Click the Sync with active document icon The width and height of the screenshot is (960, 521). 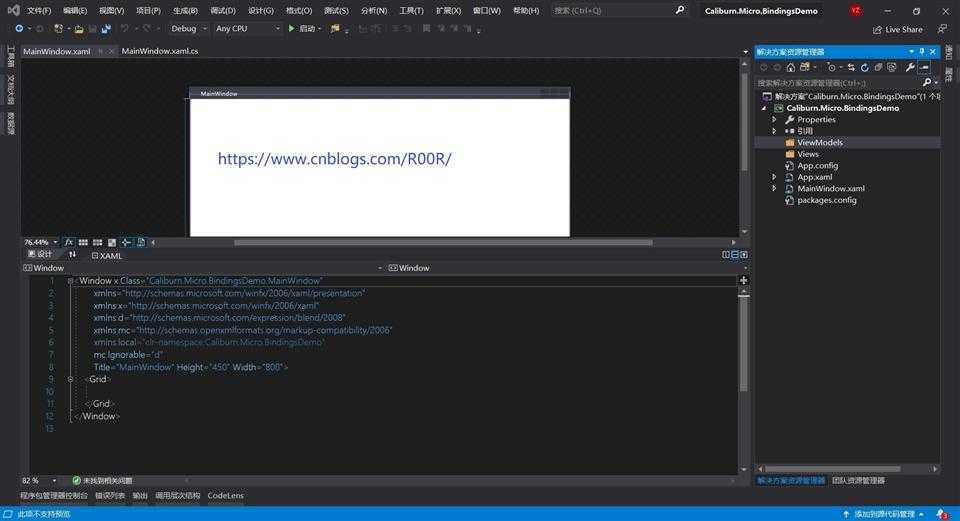click(x=851, y=67)
